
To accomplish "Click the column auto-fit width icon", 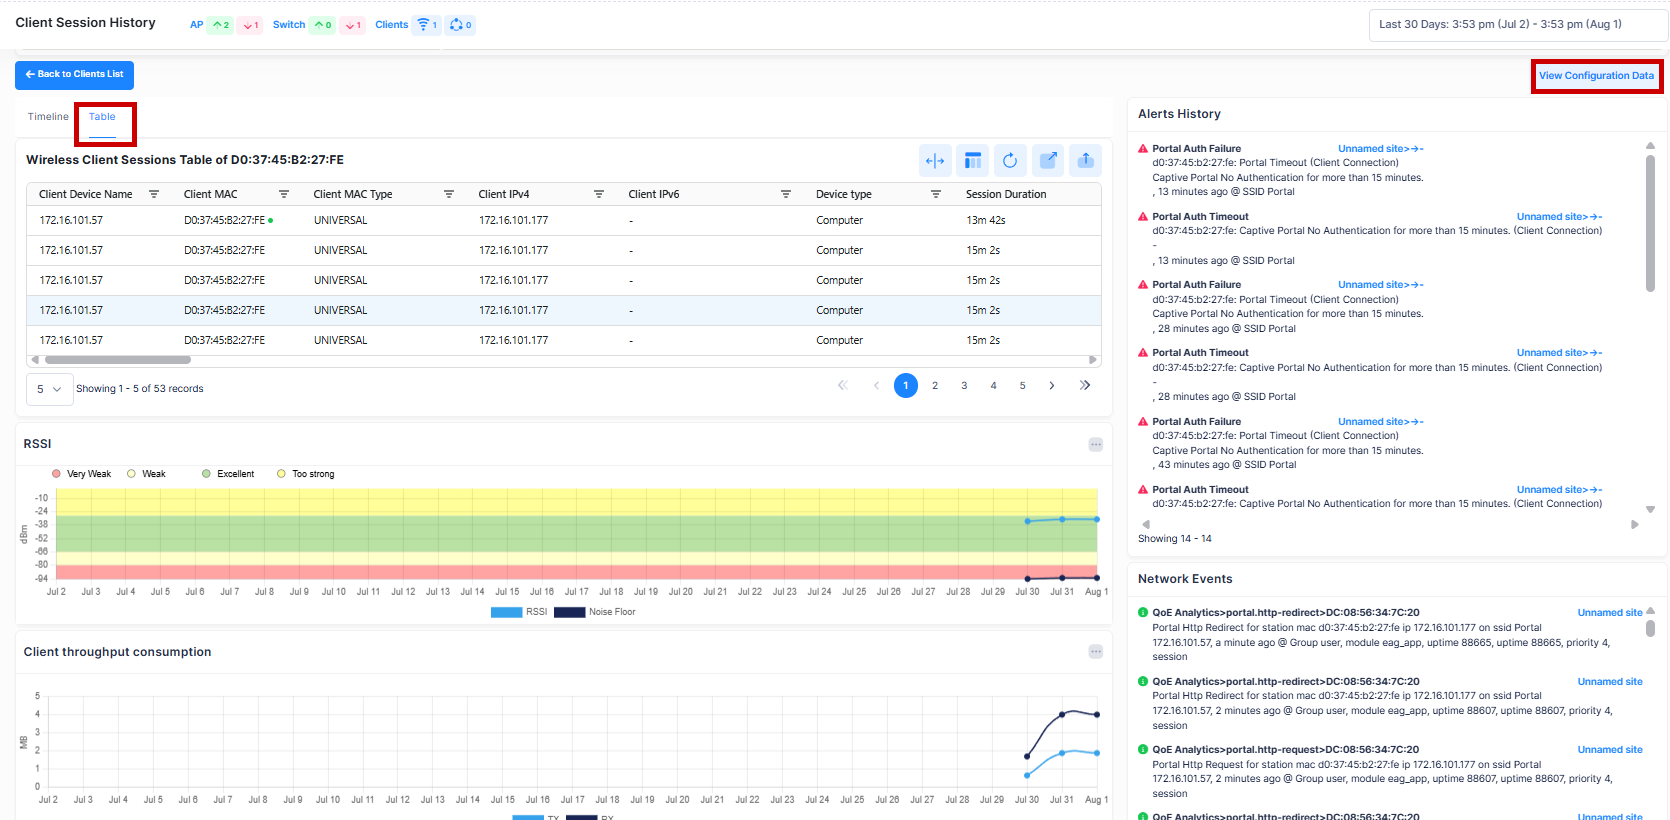I will coord(935,161).
